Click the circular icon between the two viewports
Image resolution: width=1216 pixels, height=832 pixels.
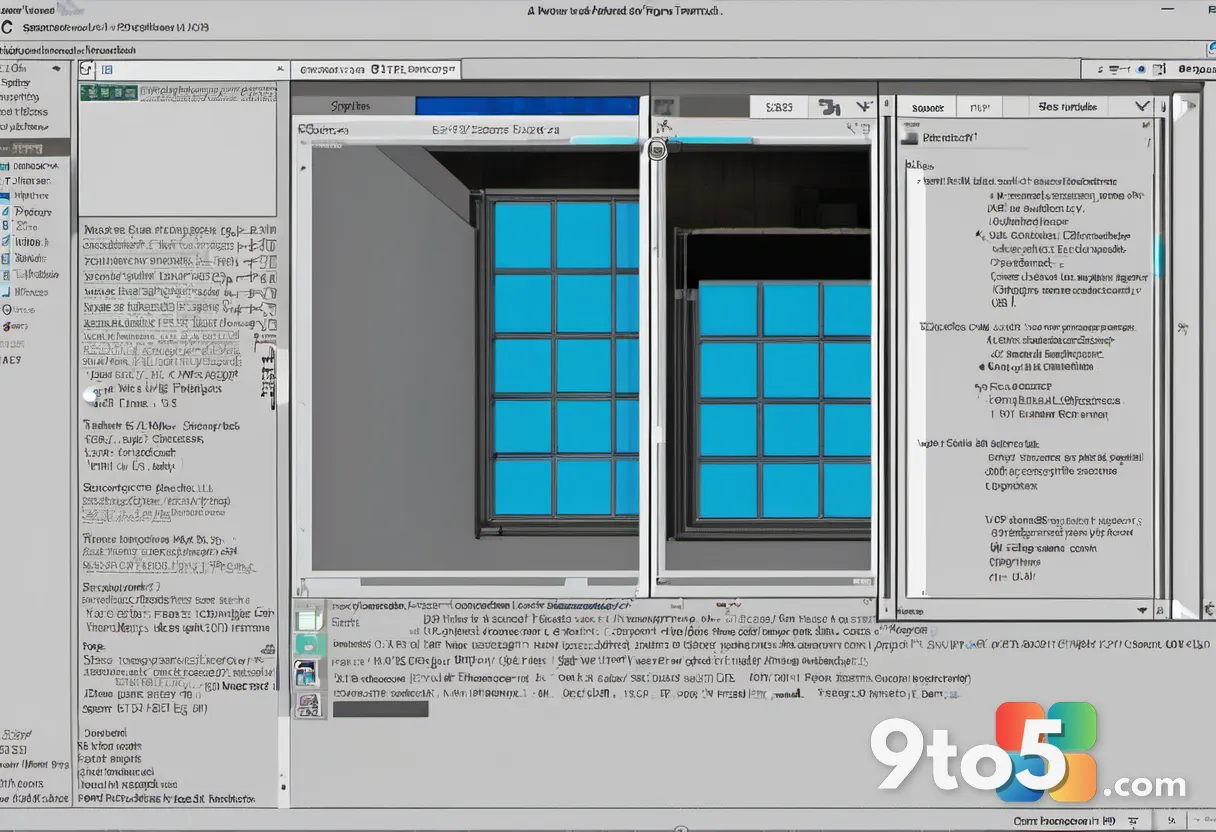coord(657,151)
